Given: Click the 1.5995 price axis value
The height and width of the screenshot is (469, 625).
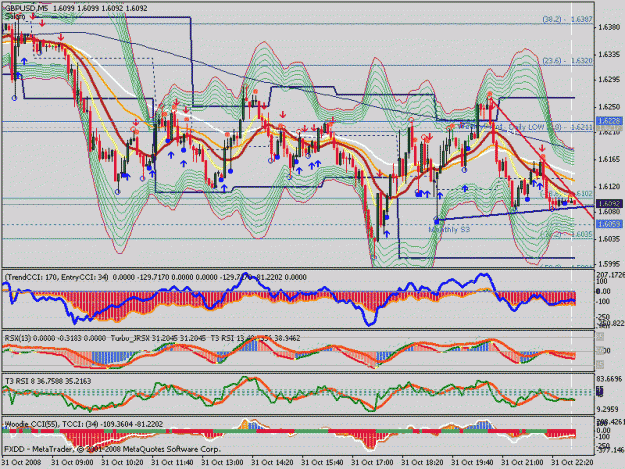Looking at the screenshot, I should pos(608,264).
